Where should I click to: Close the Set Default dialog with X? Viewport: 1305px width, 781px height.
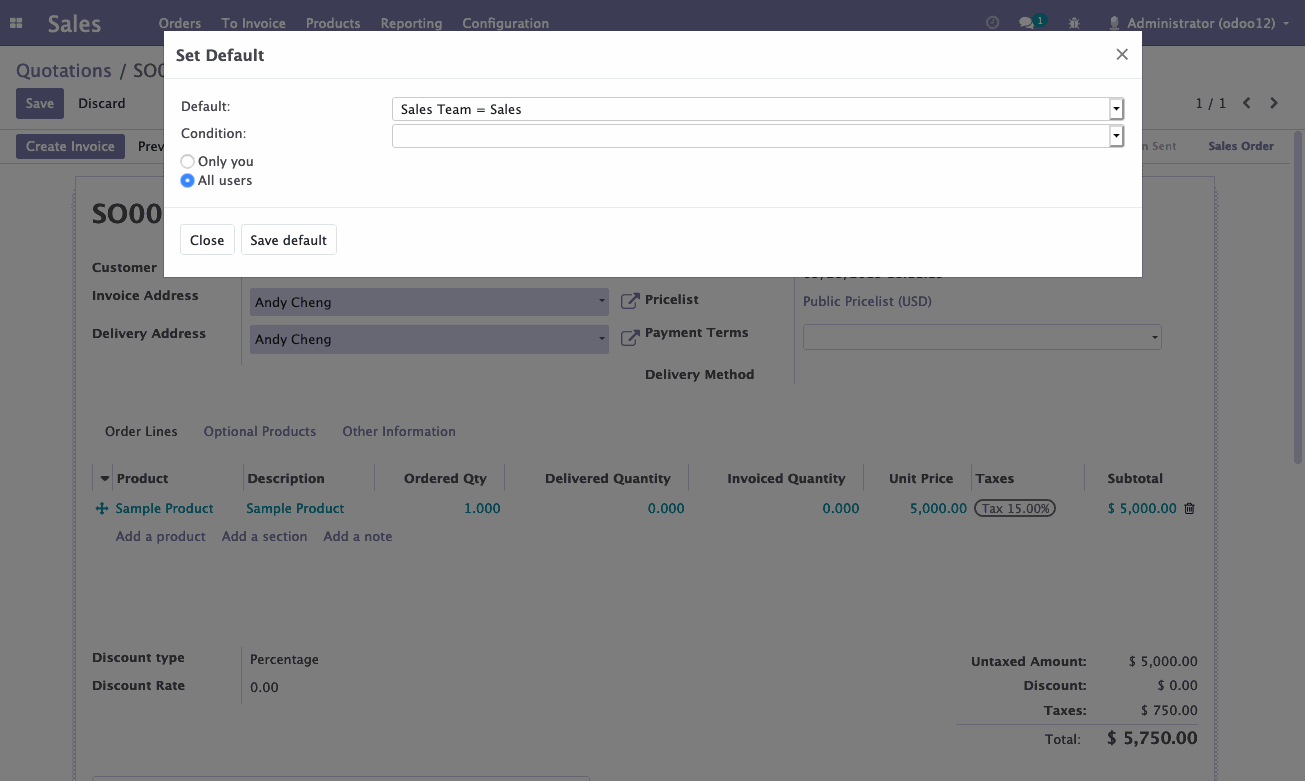coord(1122,55)
